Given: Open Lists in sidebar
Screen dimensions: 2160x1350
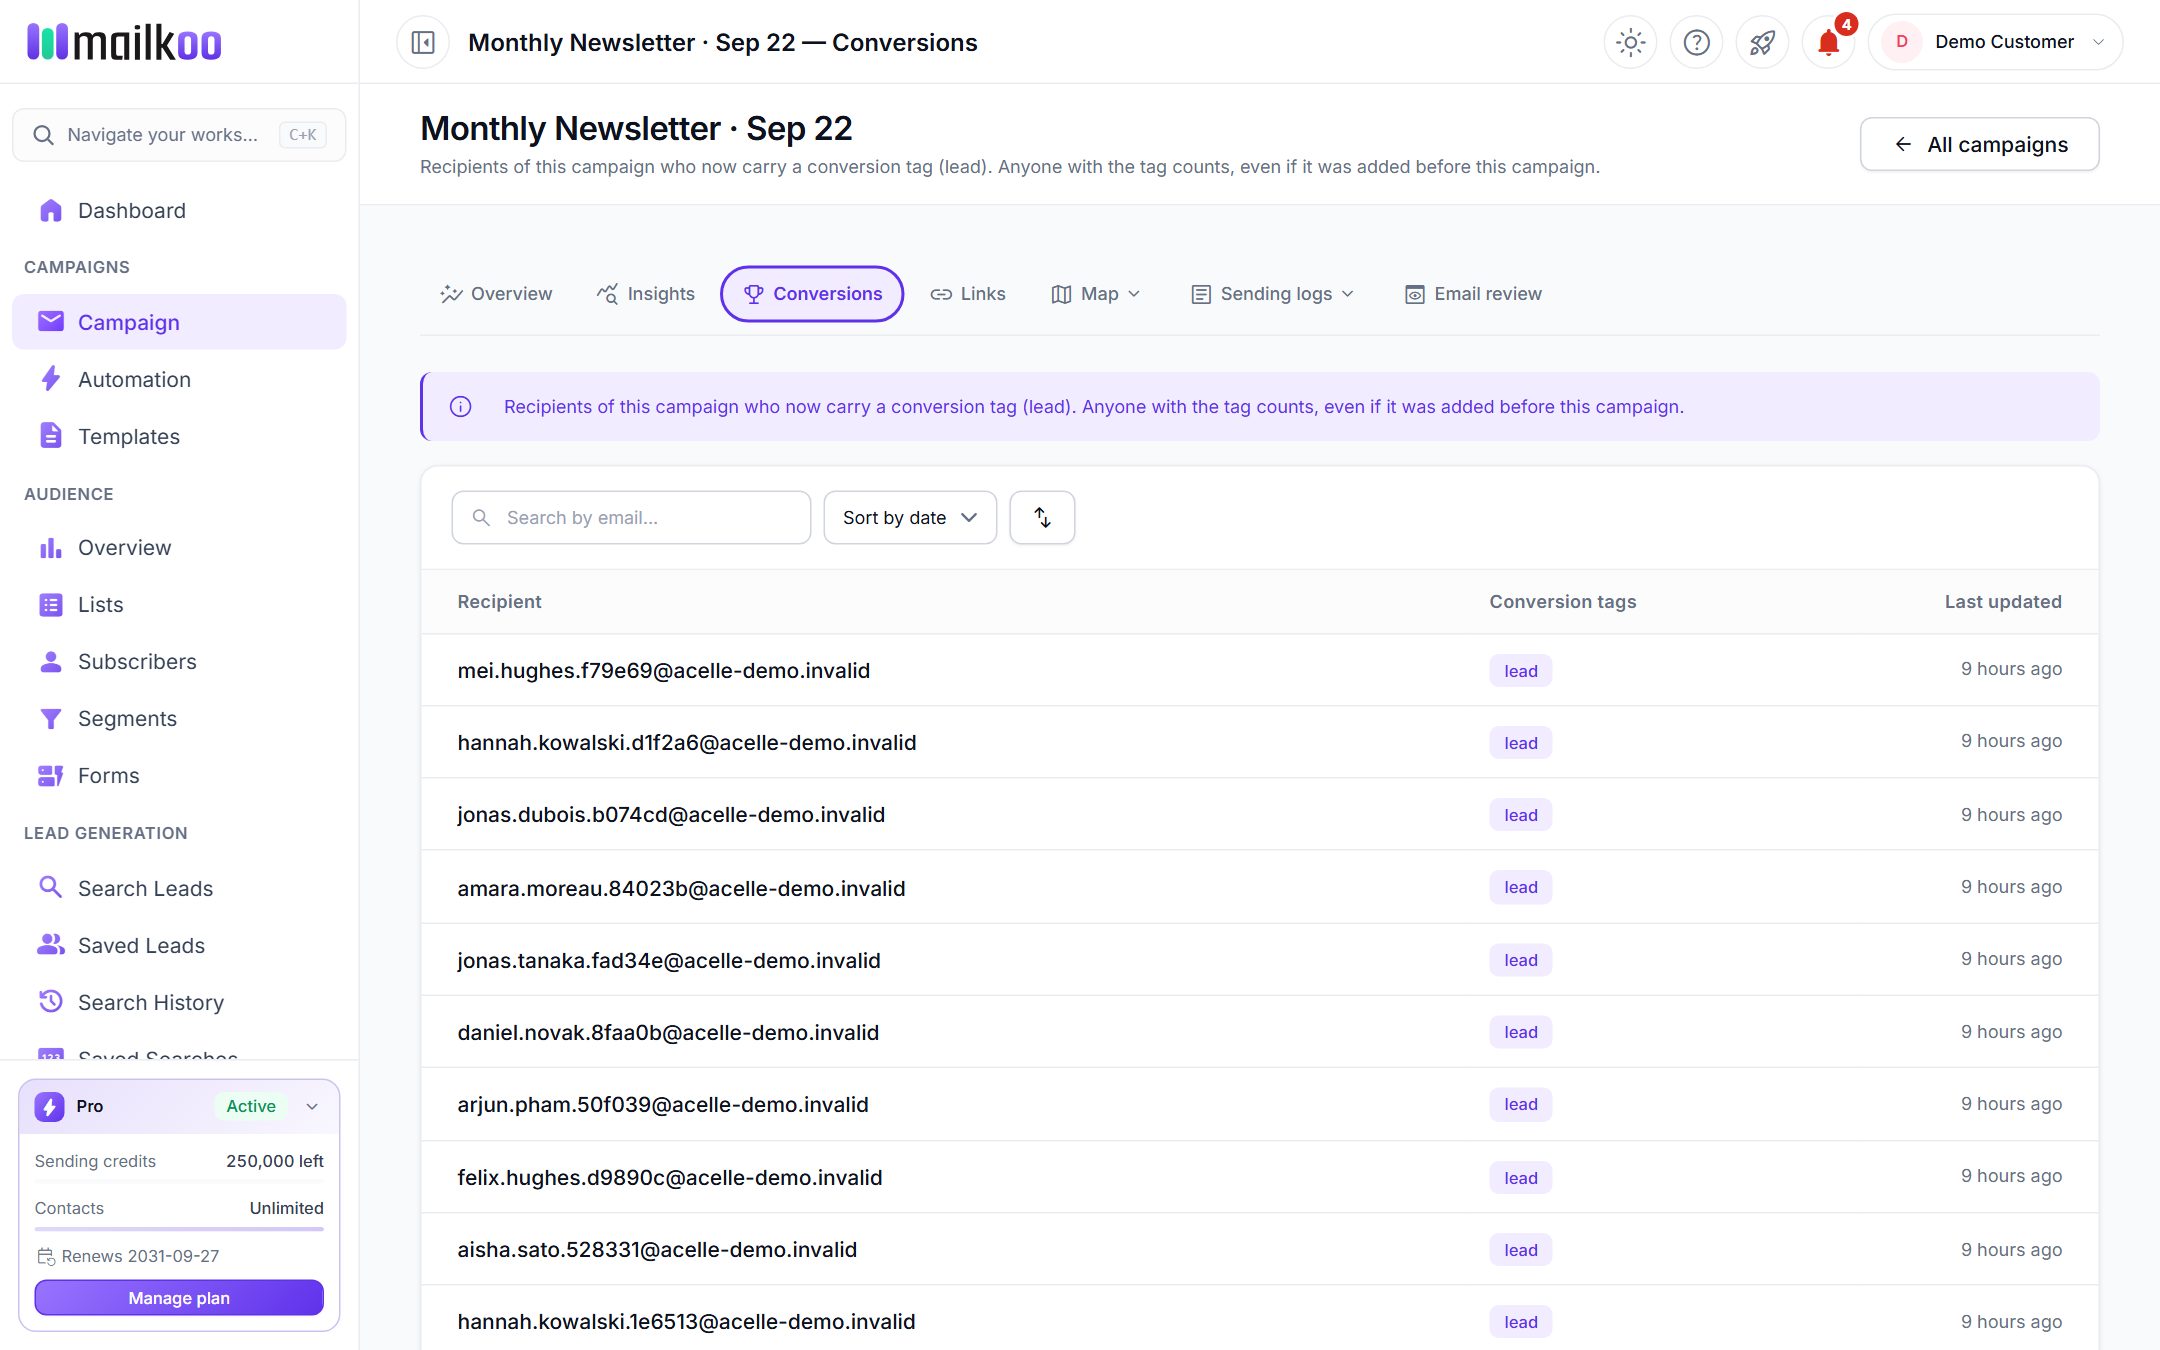Looking at the screenshot, I should pos(179,604).
